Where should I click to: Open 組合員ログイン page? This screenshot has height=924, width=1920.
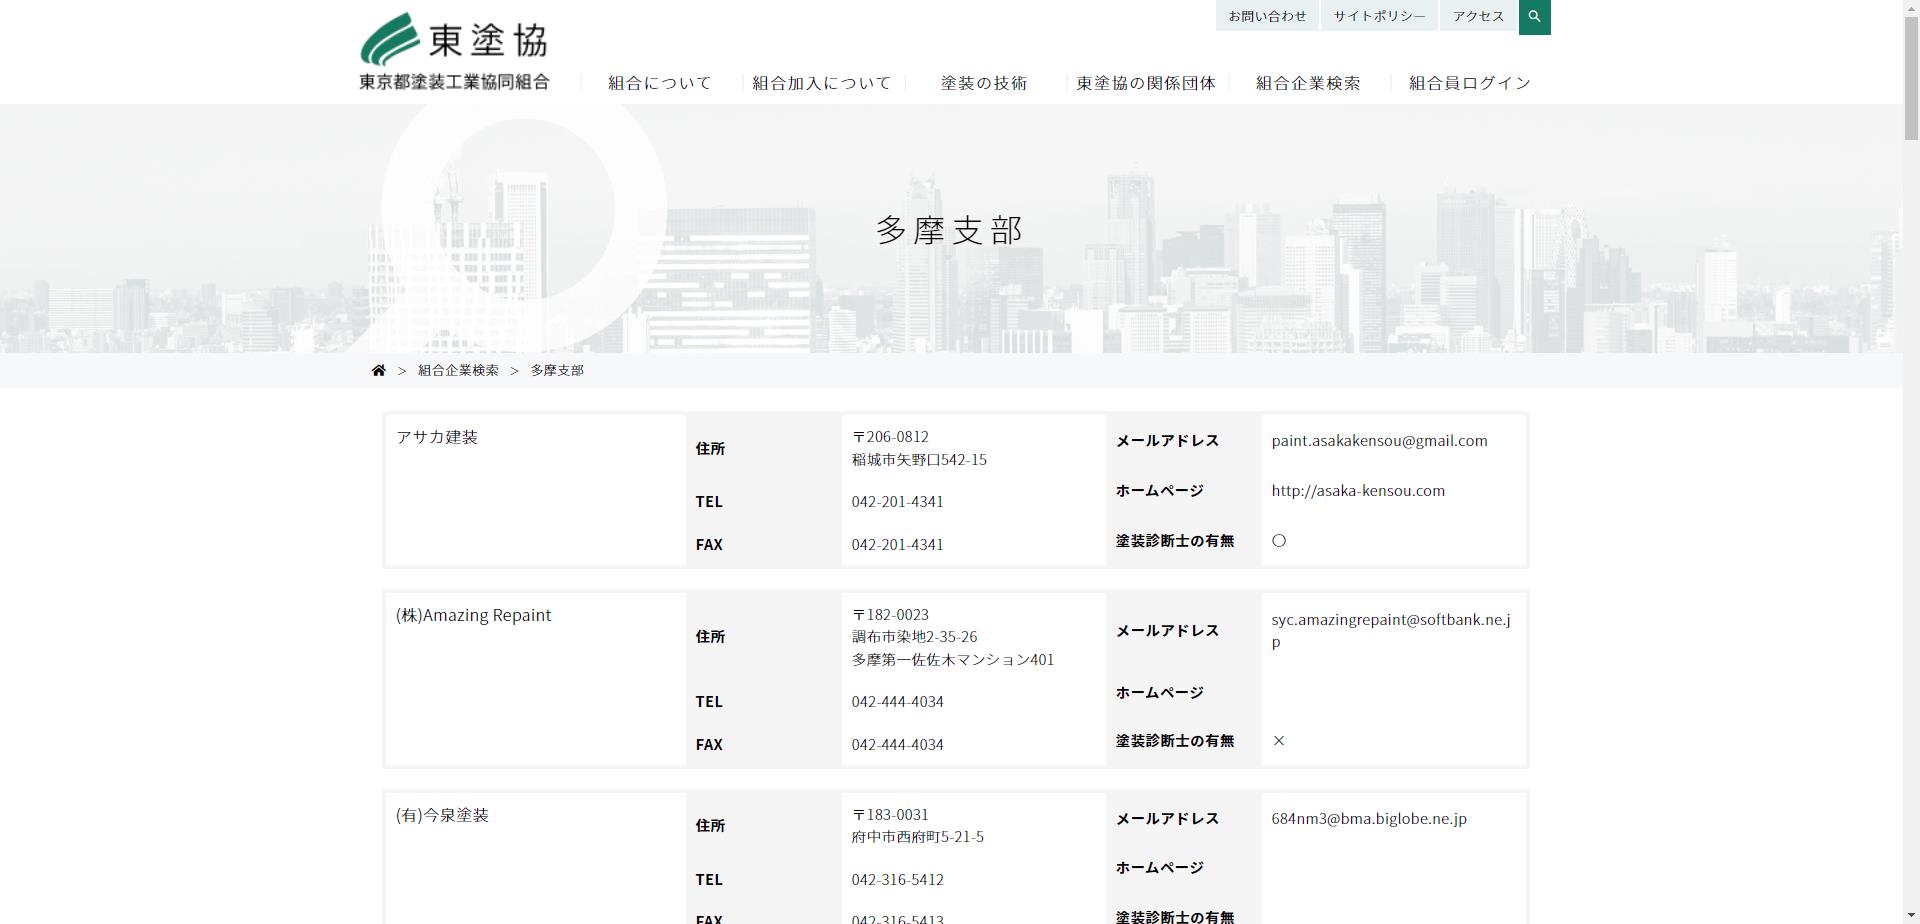click(1468, 83)
